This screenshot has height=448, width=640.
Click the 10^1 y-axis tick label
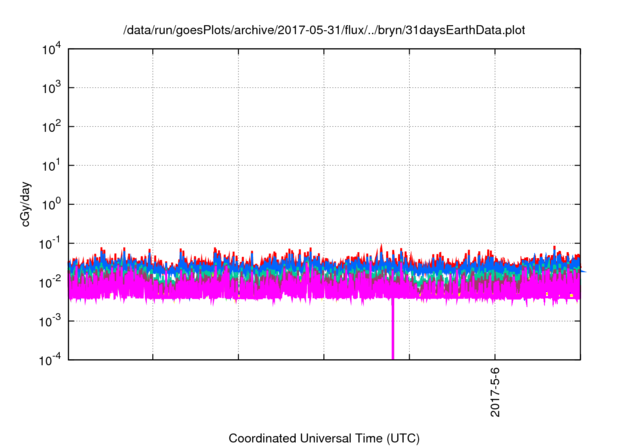[x=51, y=165]
